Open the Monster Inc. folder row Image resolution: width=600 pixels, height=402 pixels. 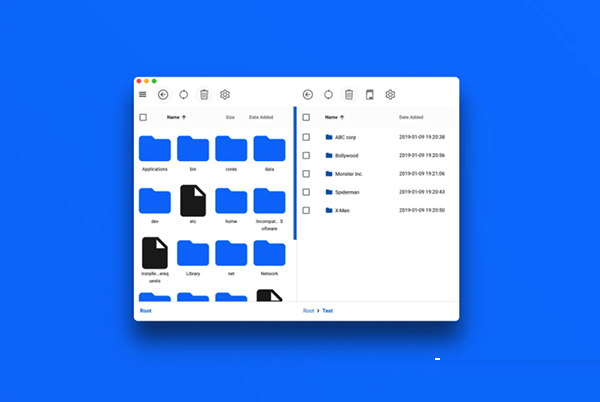click(378, 174)
